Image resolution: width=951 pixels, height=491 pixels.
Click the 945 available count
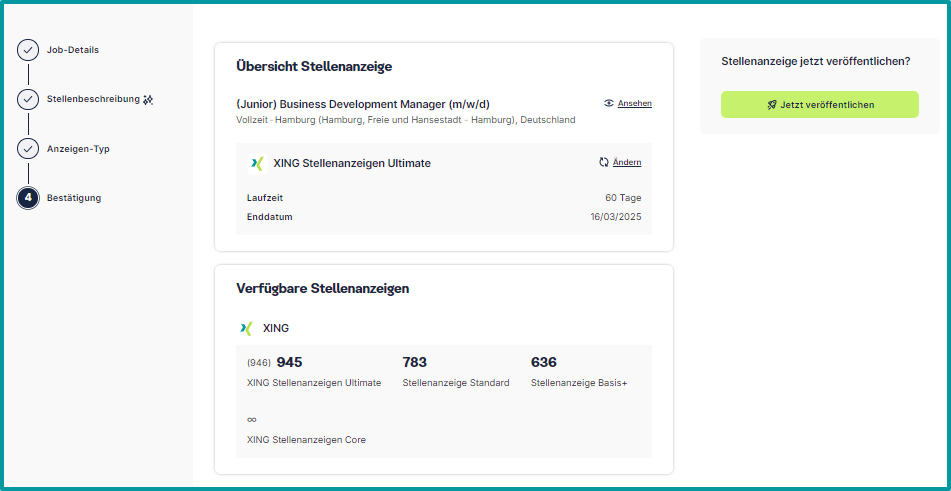[289, 362]
